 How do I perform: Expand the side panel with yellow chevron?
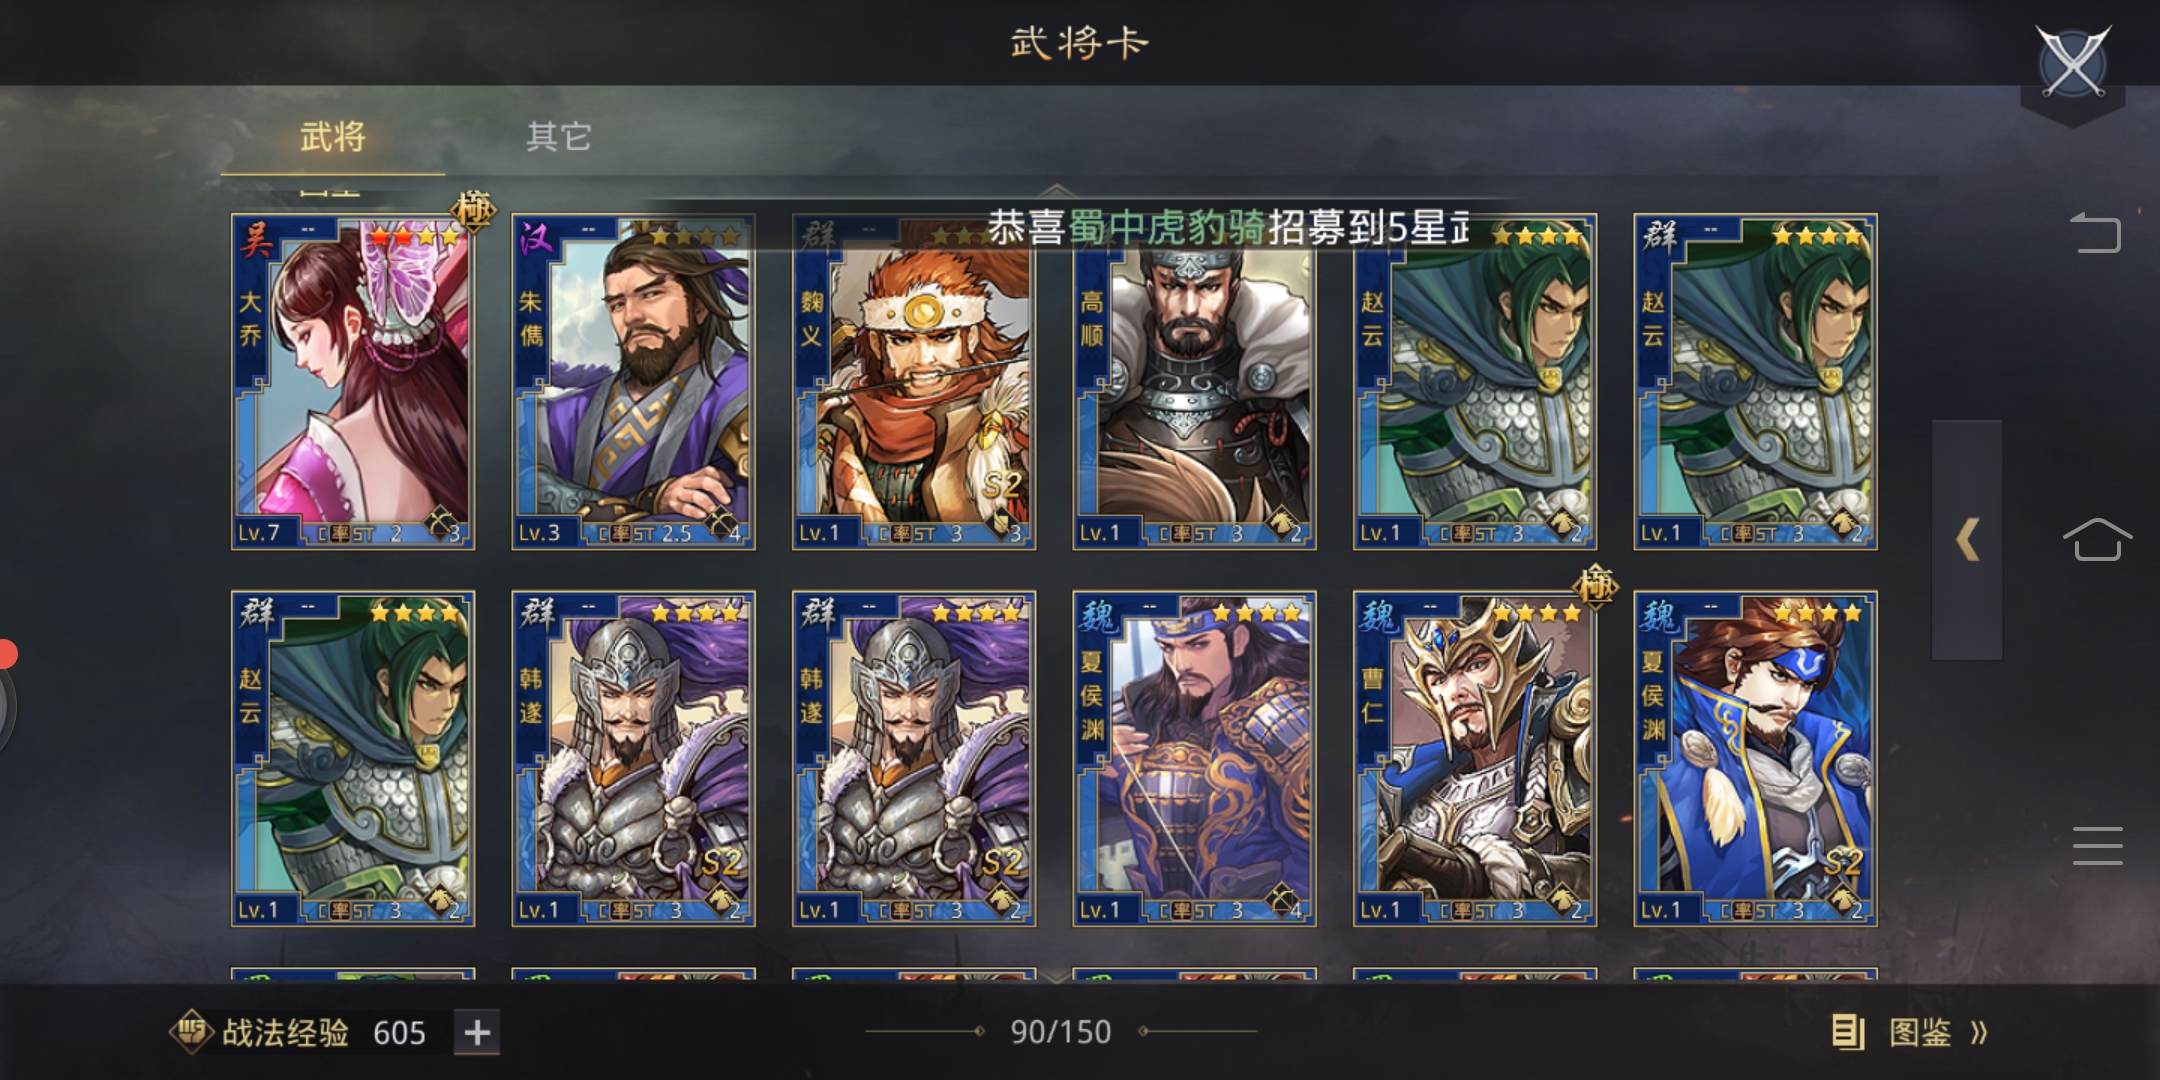click(1967, 540)
